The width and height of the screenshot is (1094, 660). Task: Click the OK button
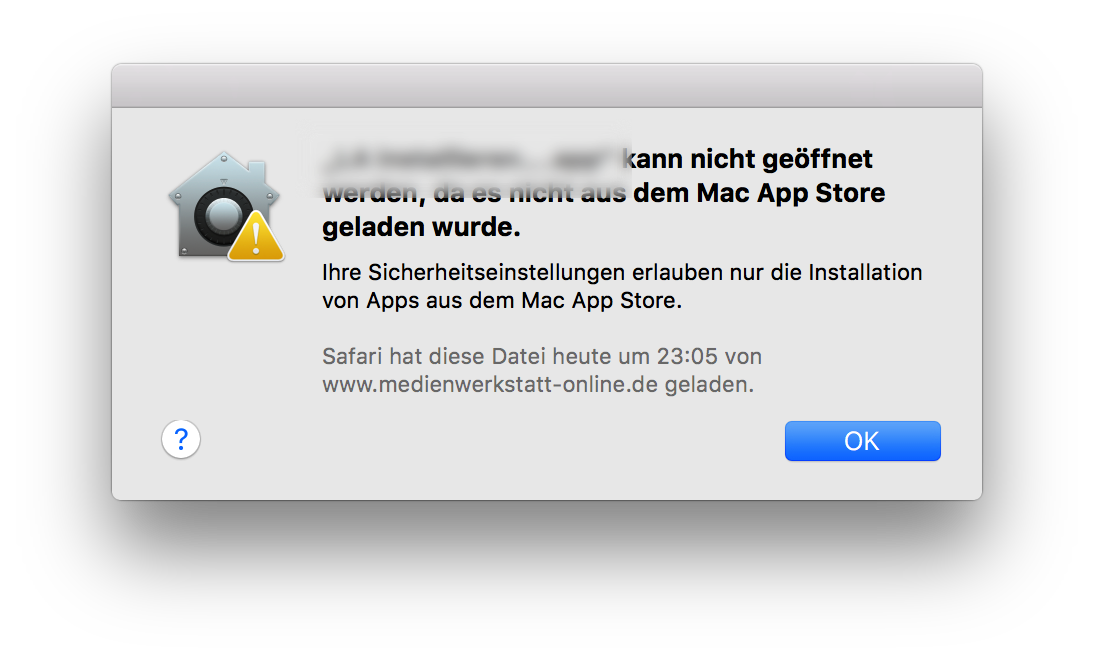click(862, 441)
